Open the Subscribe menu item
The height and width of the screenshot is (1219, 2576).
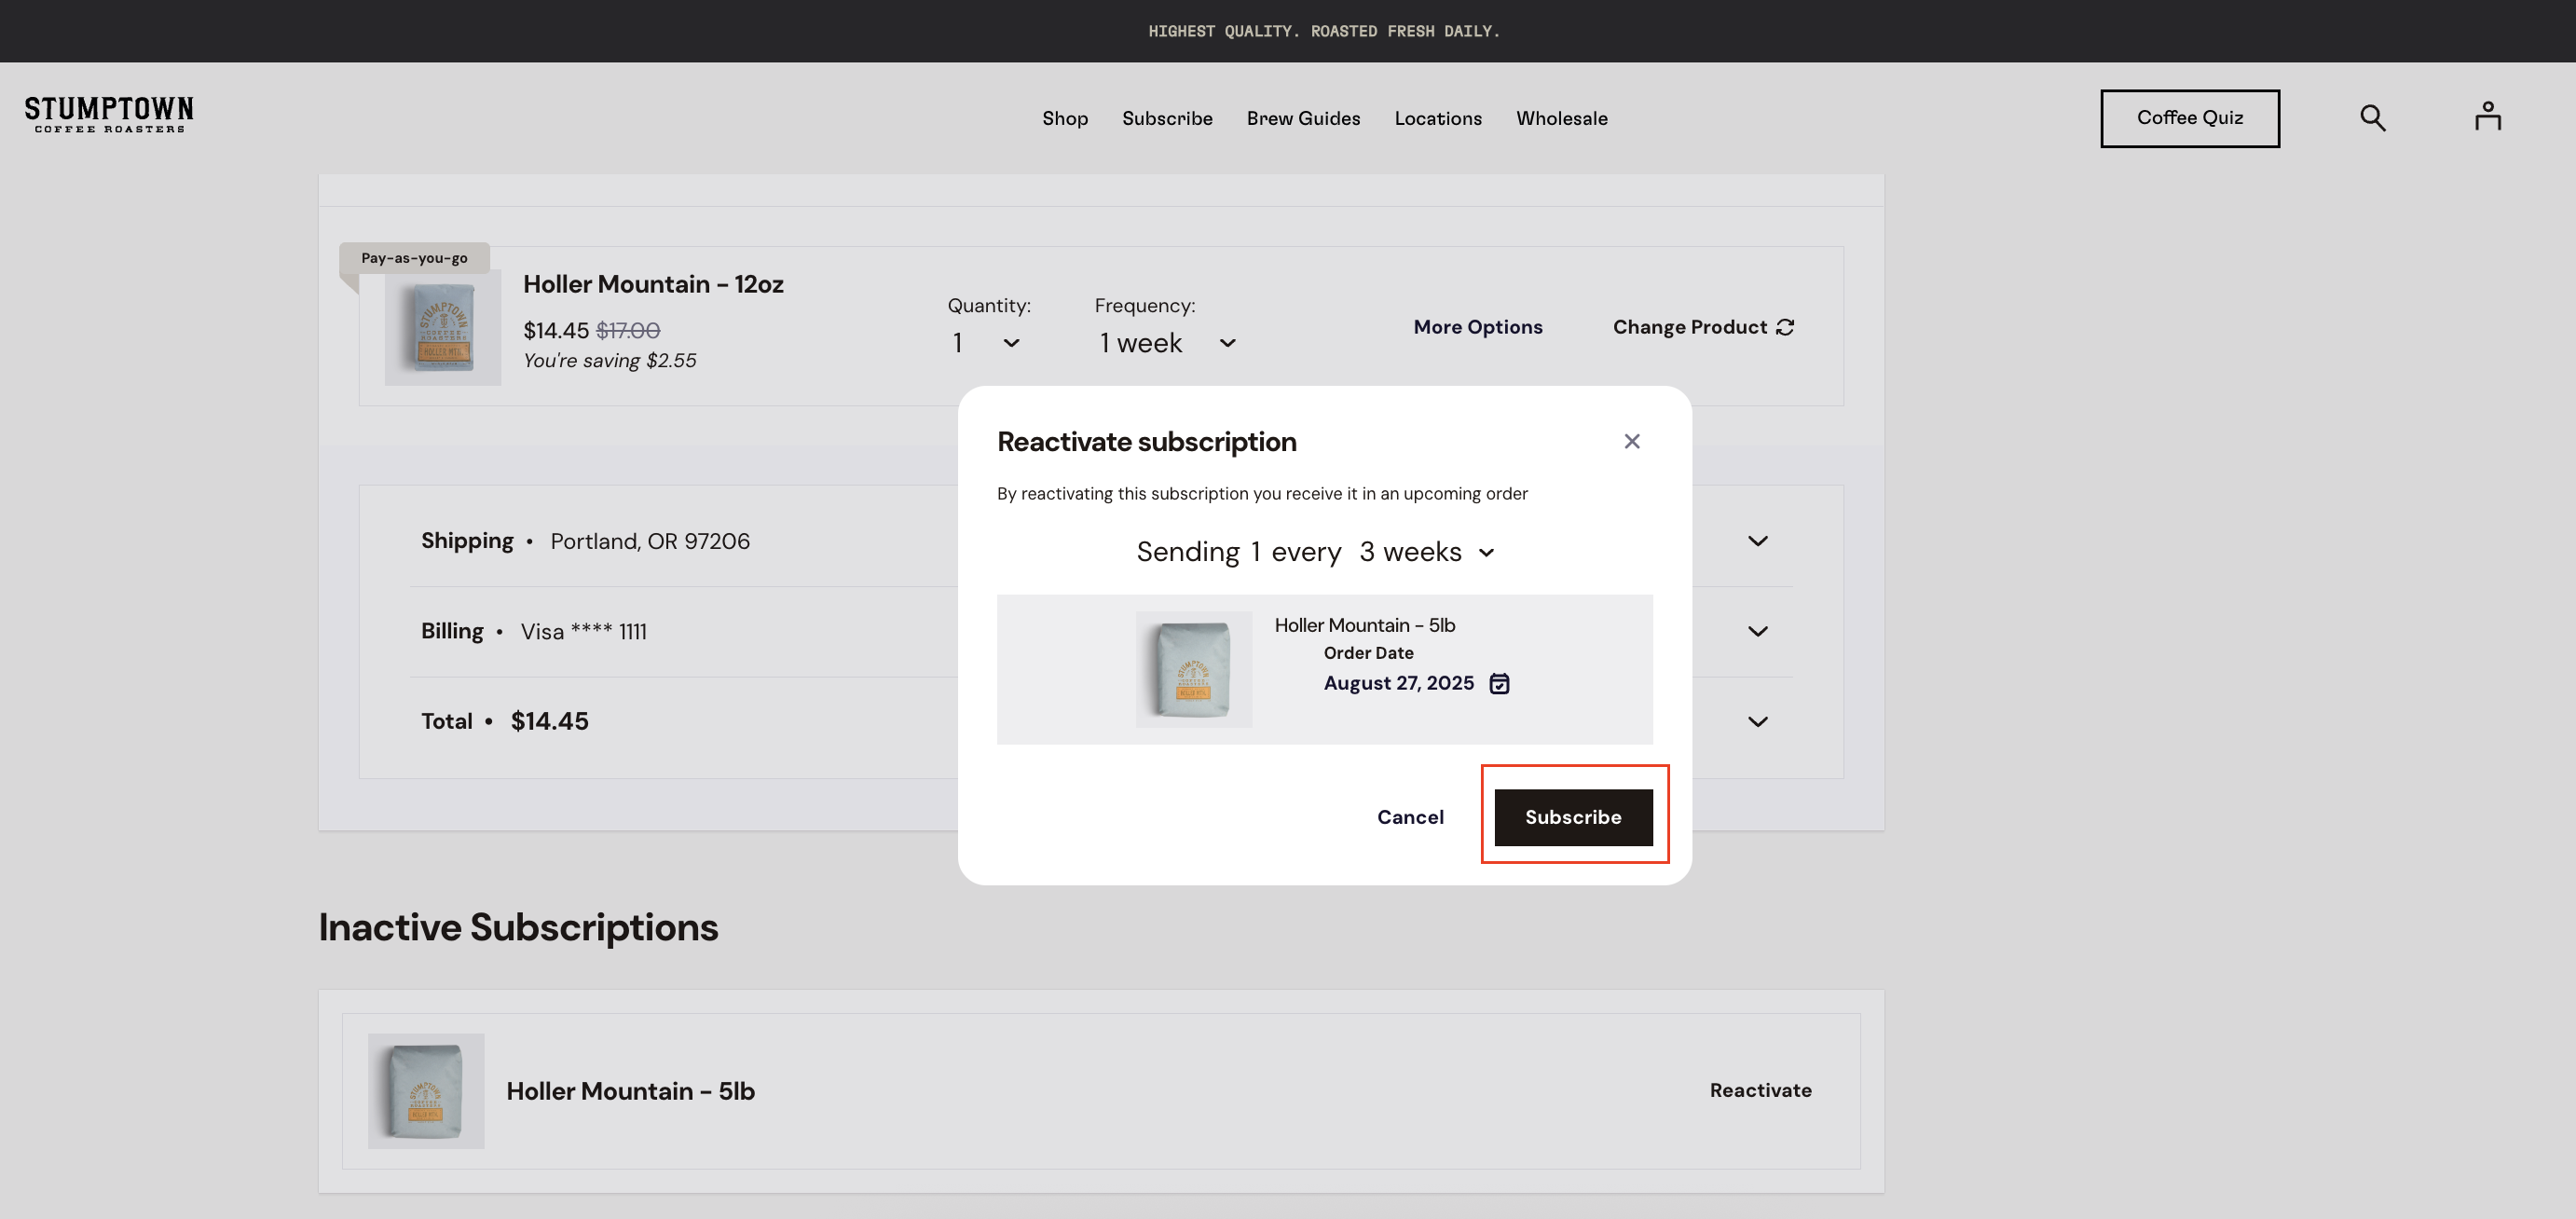click(x=1167, y=118)
